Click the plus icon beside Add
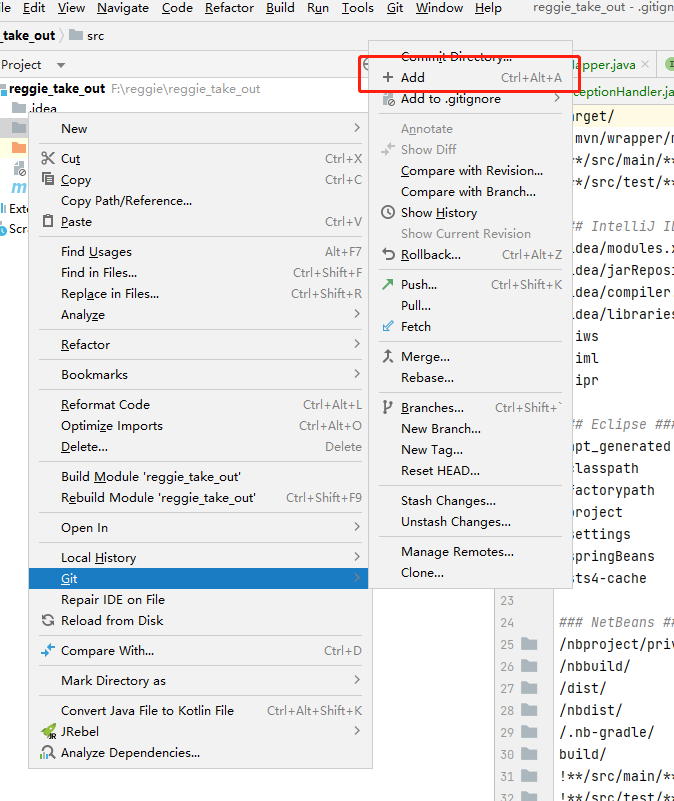The image size is (674, 801). [388, 77]
